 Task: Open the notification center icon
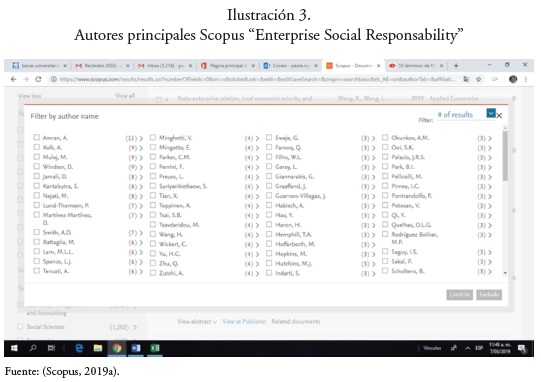point(522,349)
